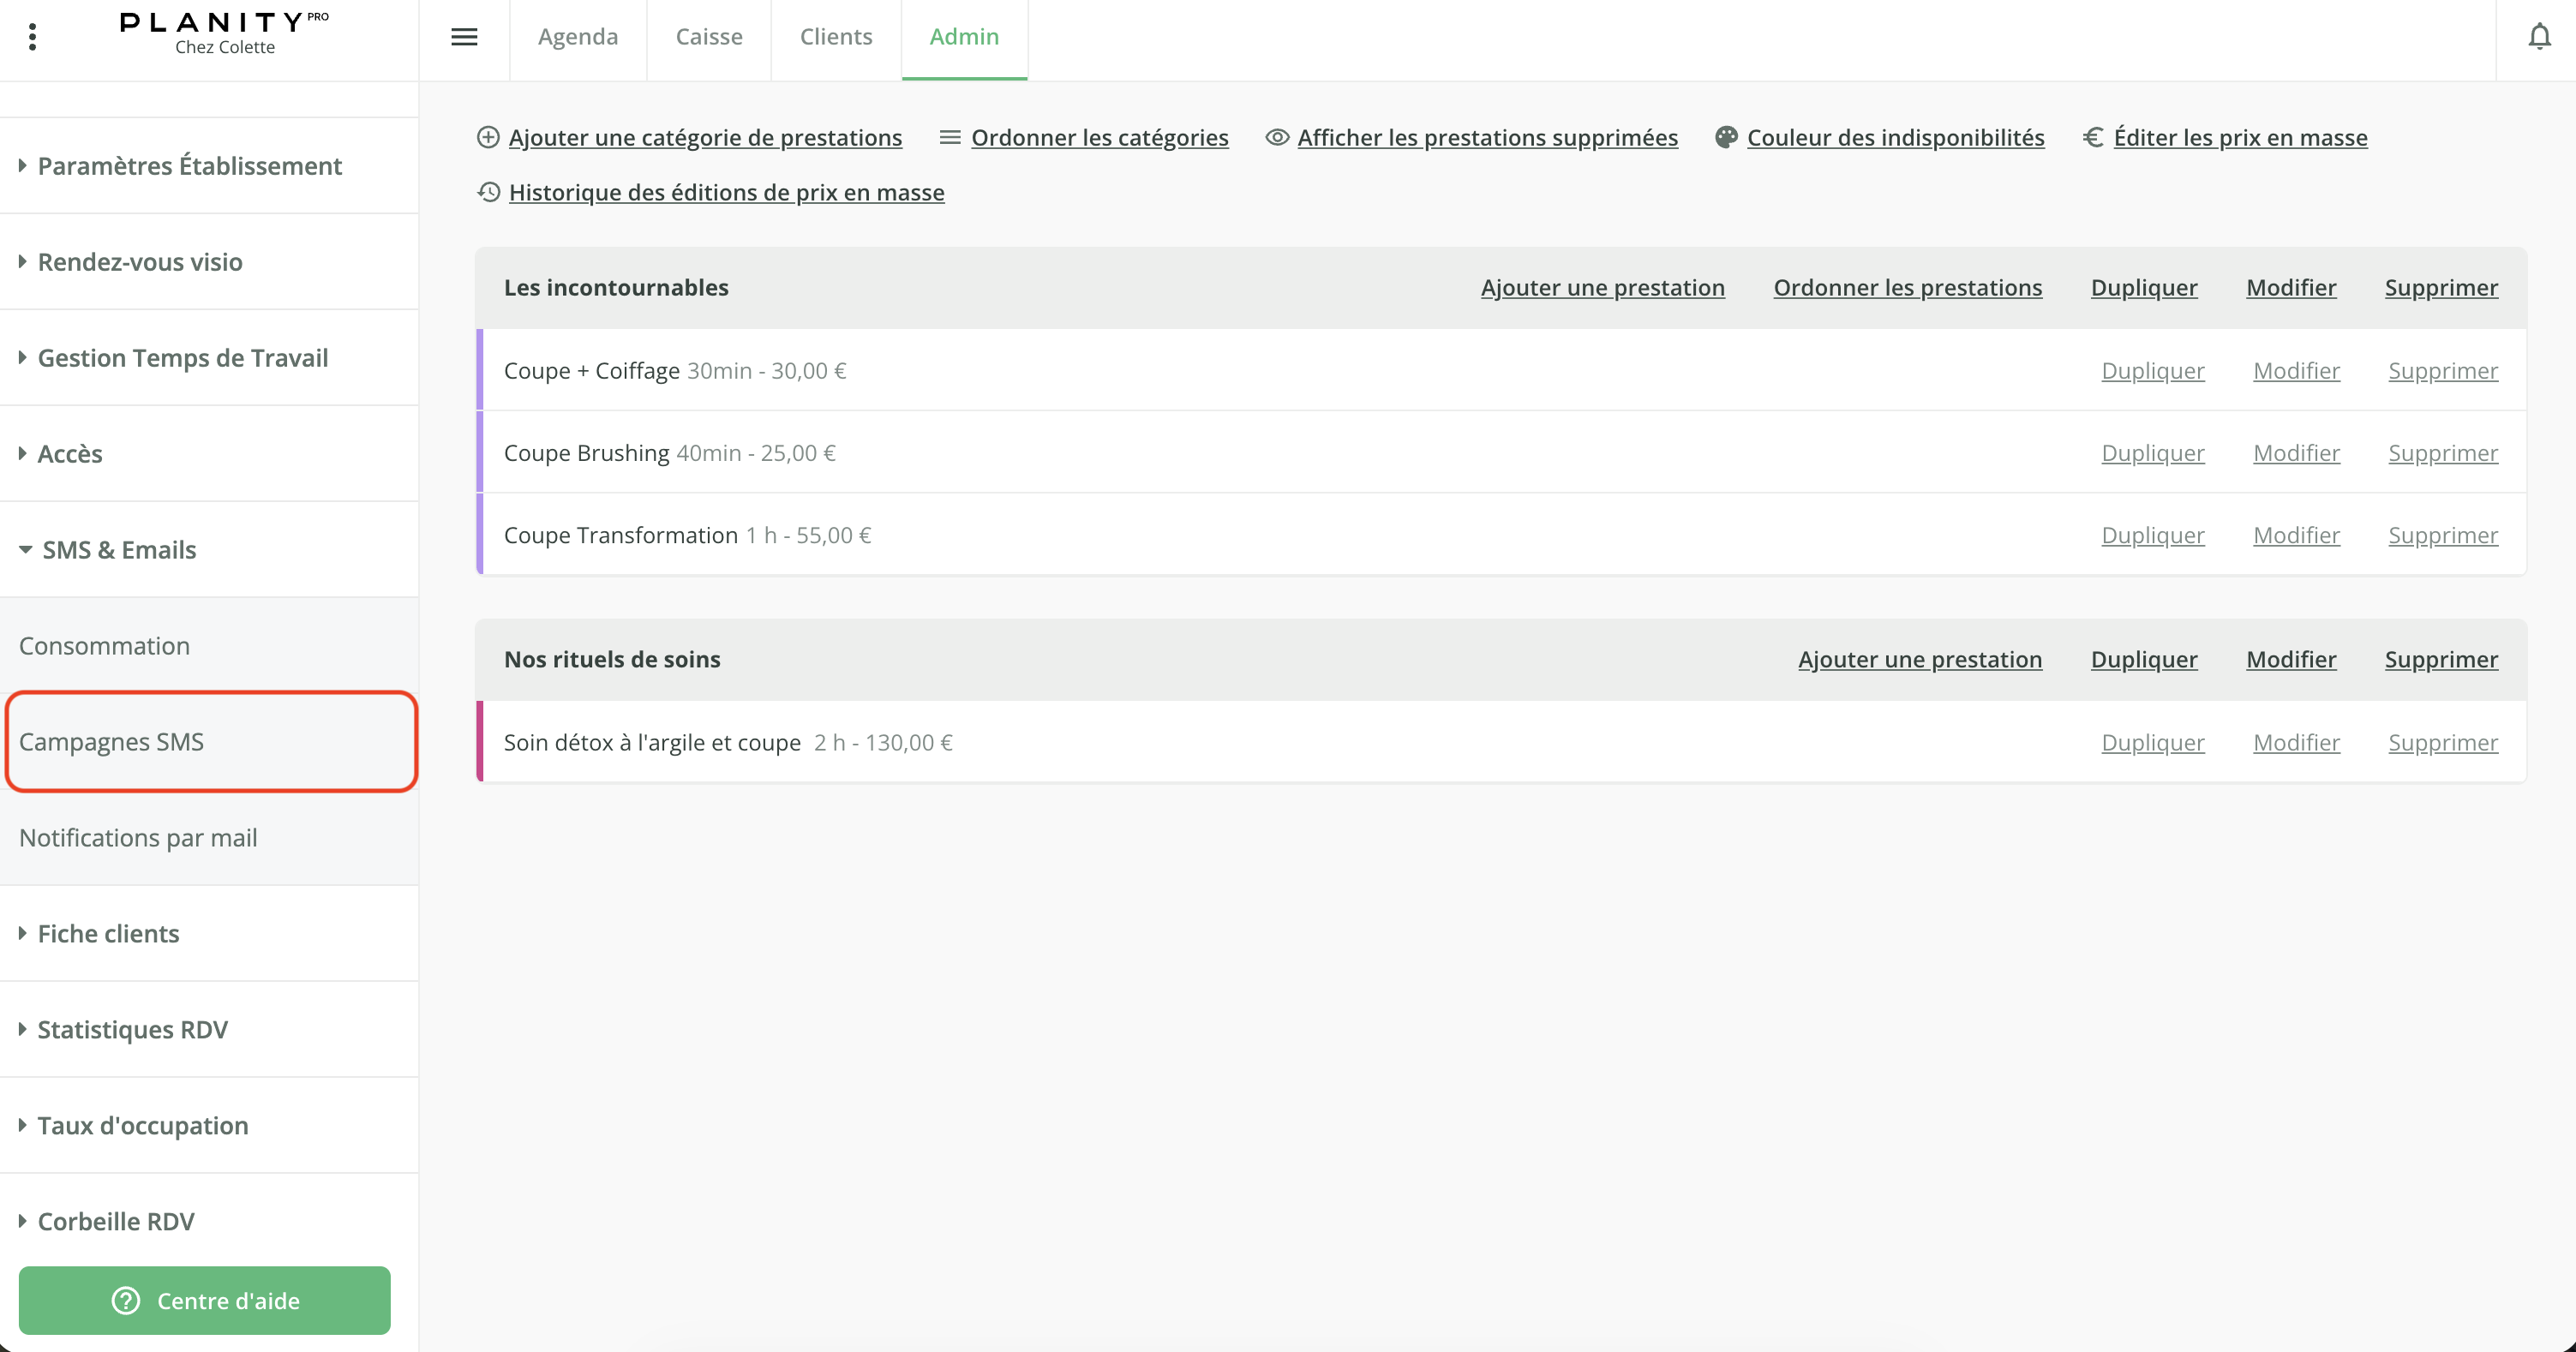Expand the Fiche clients section

click(108, 934)
